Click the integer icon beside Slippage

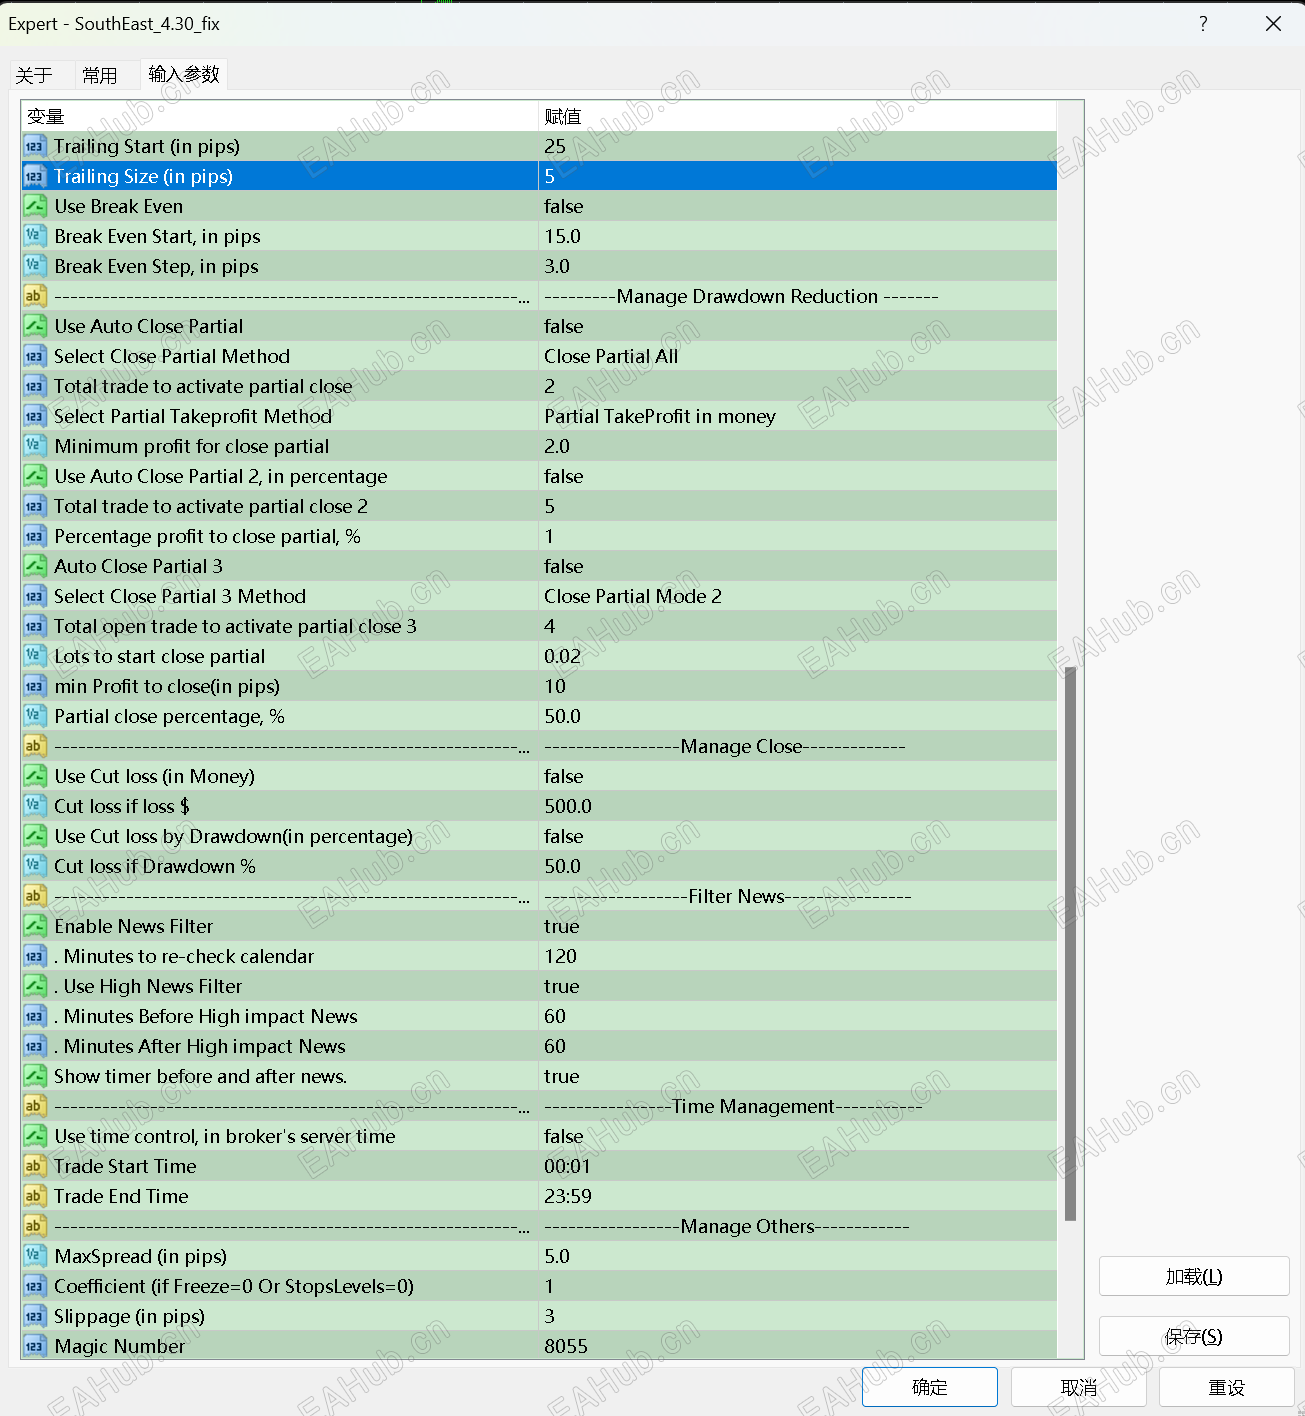pyautogui.click(x=35, y=1316)
